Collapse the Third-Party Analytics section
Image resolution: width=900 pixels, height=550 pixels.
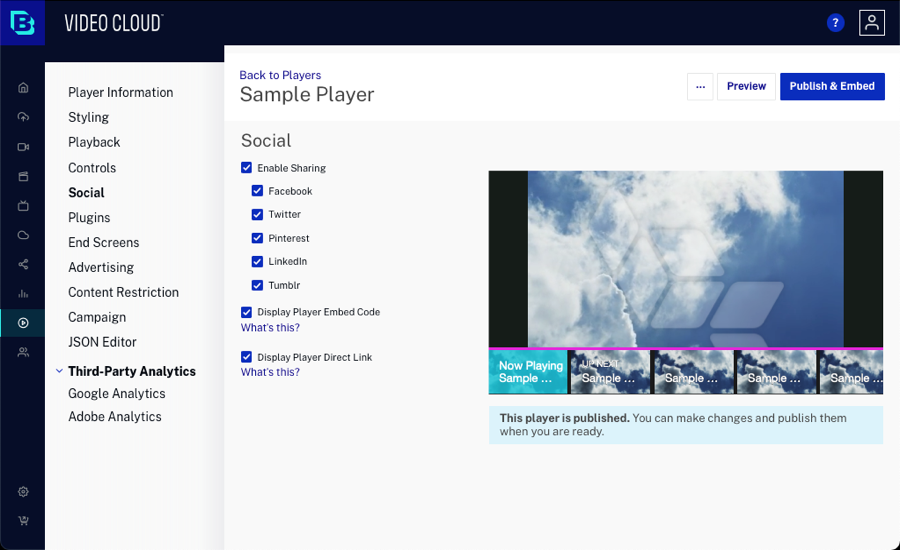(x=59, y=371)
